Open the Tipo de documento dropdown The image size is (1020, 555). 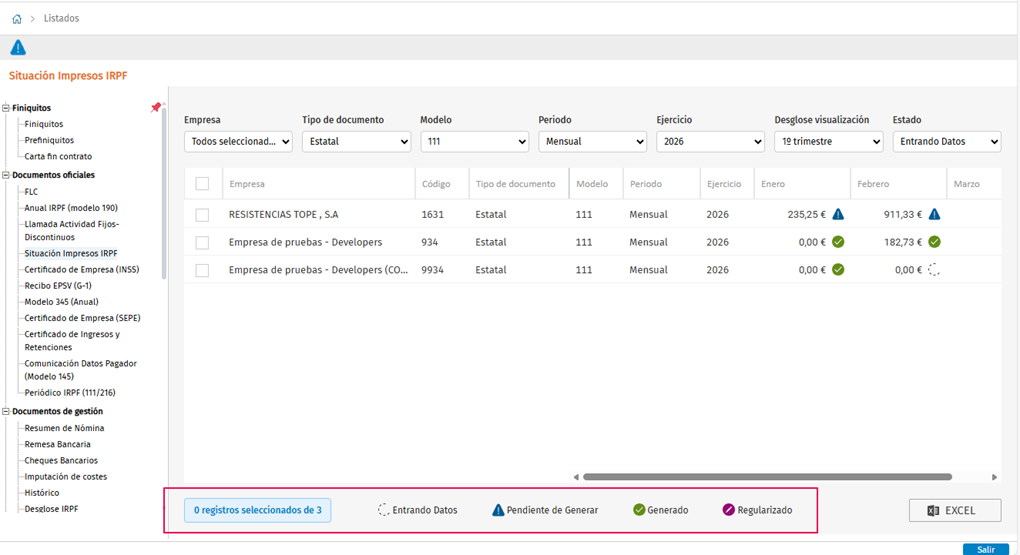click(356, 141)
